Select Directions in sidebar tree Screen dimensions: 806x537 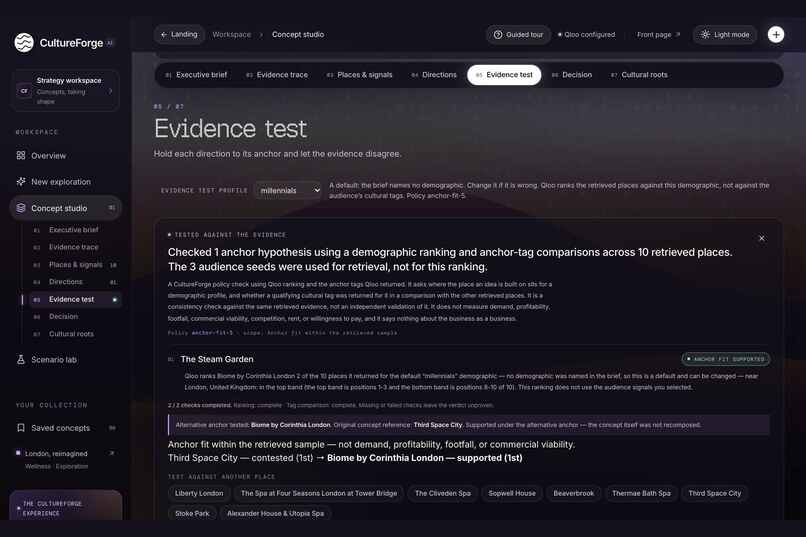75,282
